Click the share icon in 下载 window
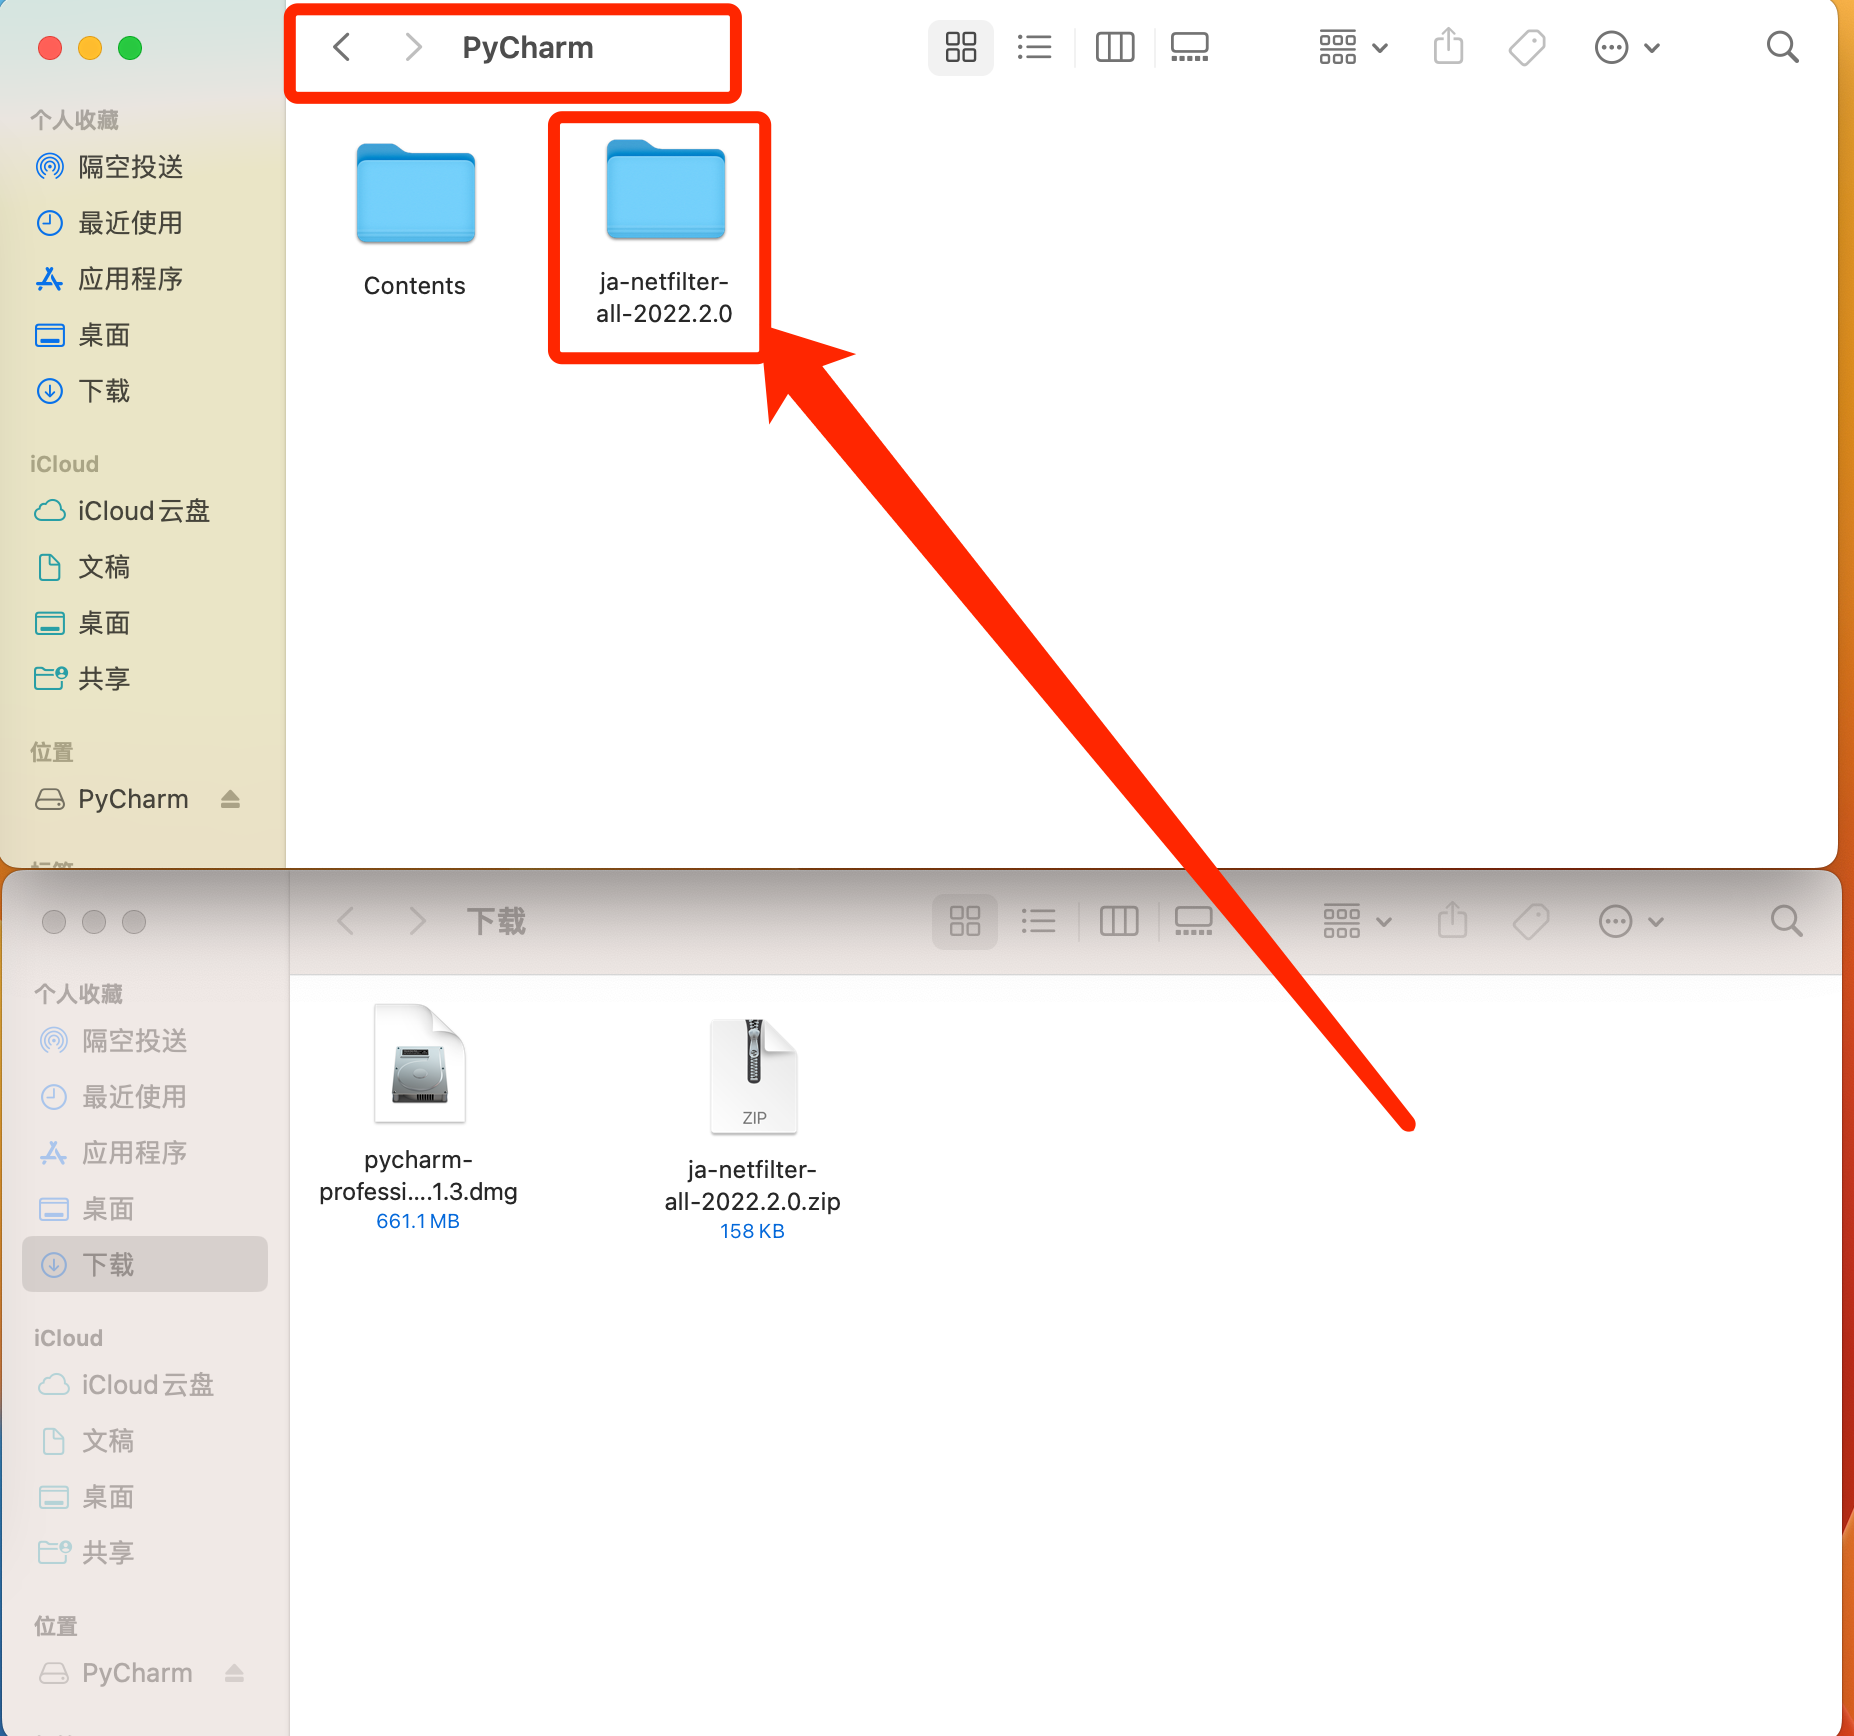The width and height of the screenshot is (1854, 1736). [x=1452, y=921]
